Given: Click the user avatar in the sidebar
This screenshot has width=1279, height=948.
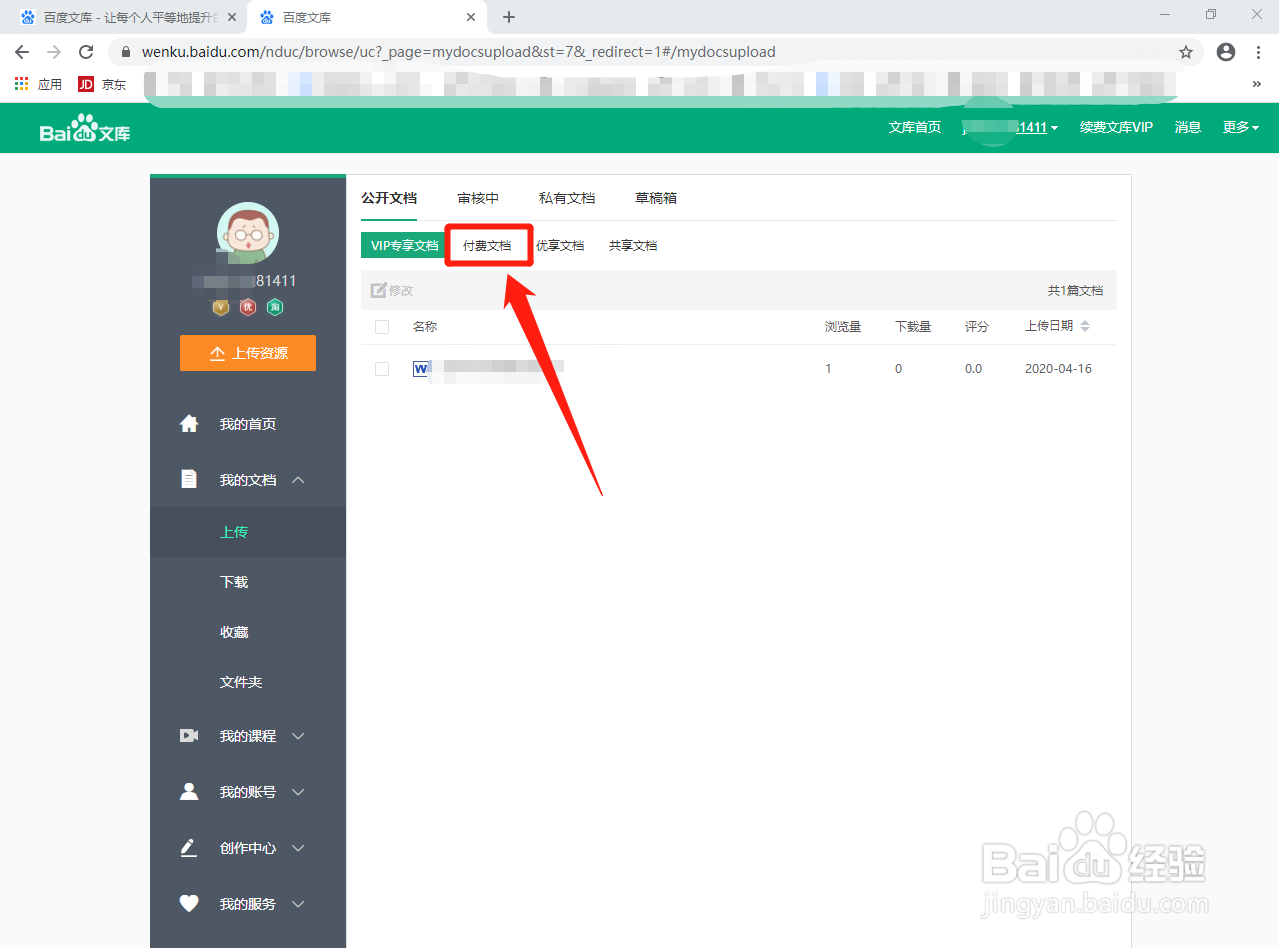Looking at the screenshot, I should 247,235.
